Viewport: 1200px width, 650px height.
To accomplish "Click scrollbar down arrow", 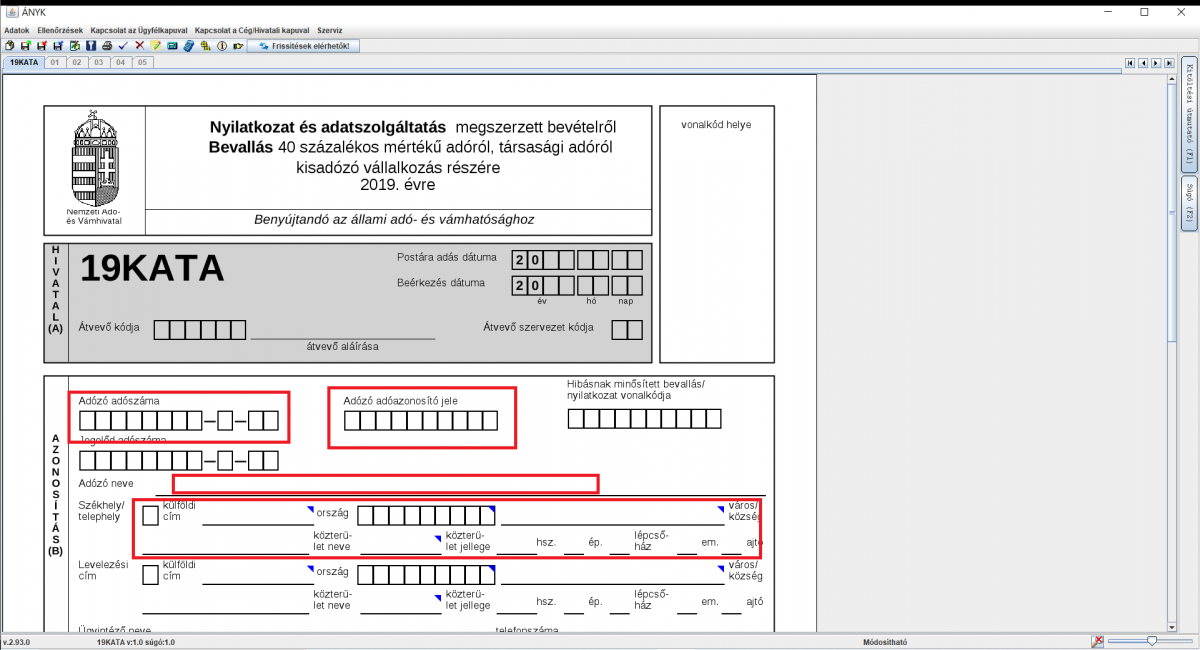I will pyautogui.click(x=1172, y=625).
